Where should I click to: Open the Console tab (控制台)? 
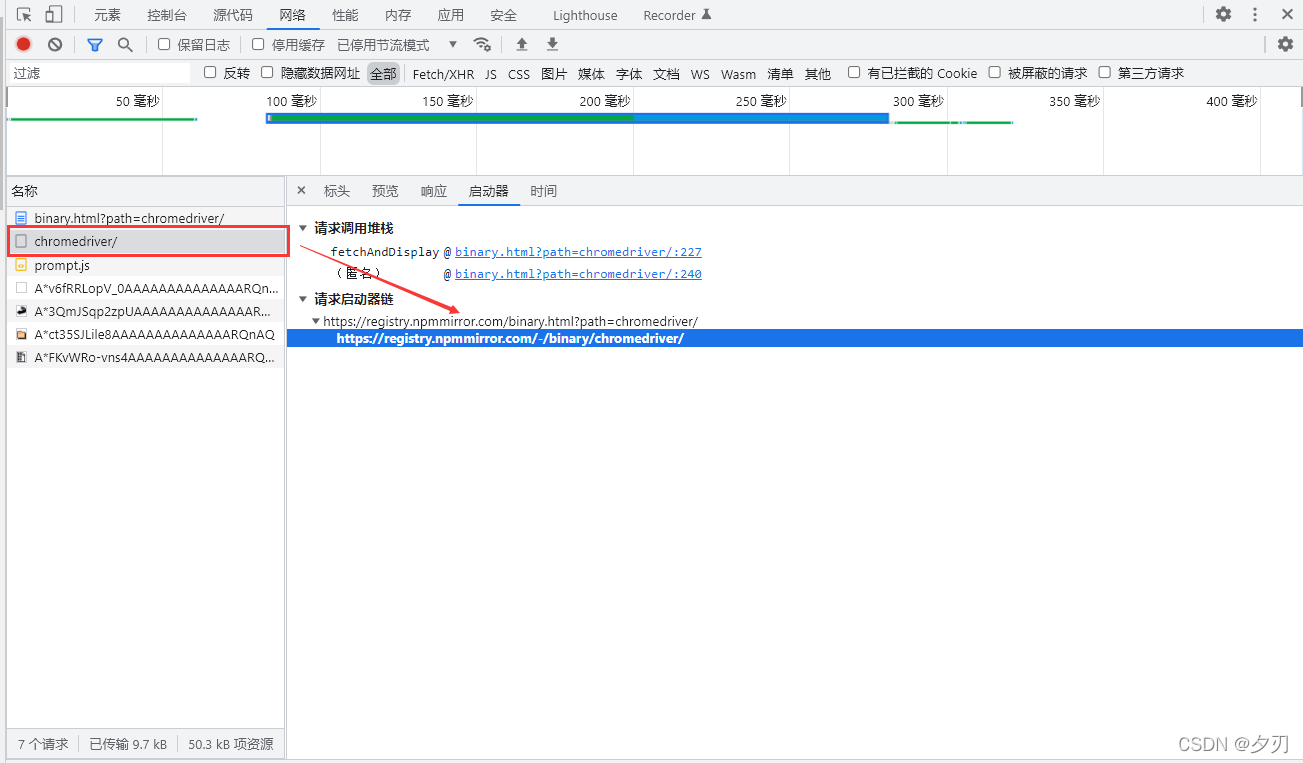point(167,15)
